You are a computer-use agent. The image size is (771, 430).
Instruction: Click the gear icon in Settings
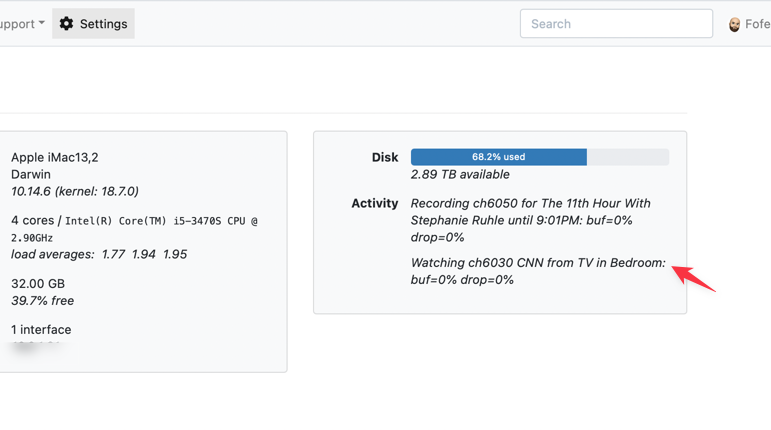(67, 24)
